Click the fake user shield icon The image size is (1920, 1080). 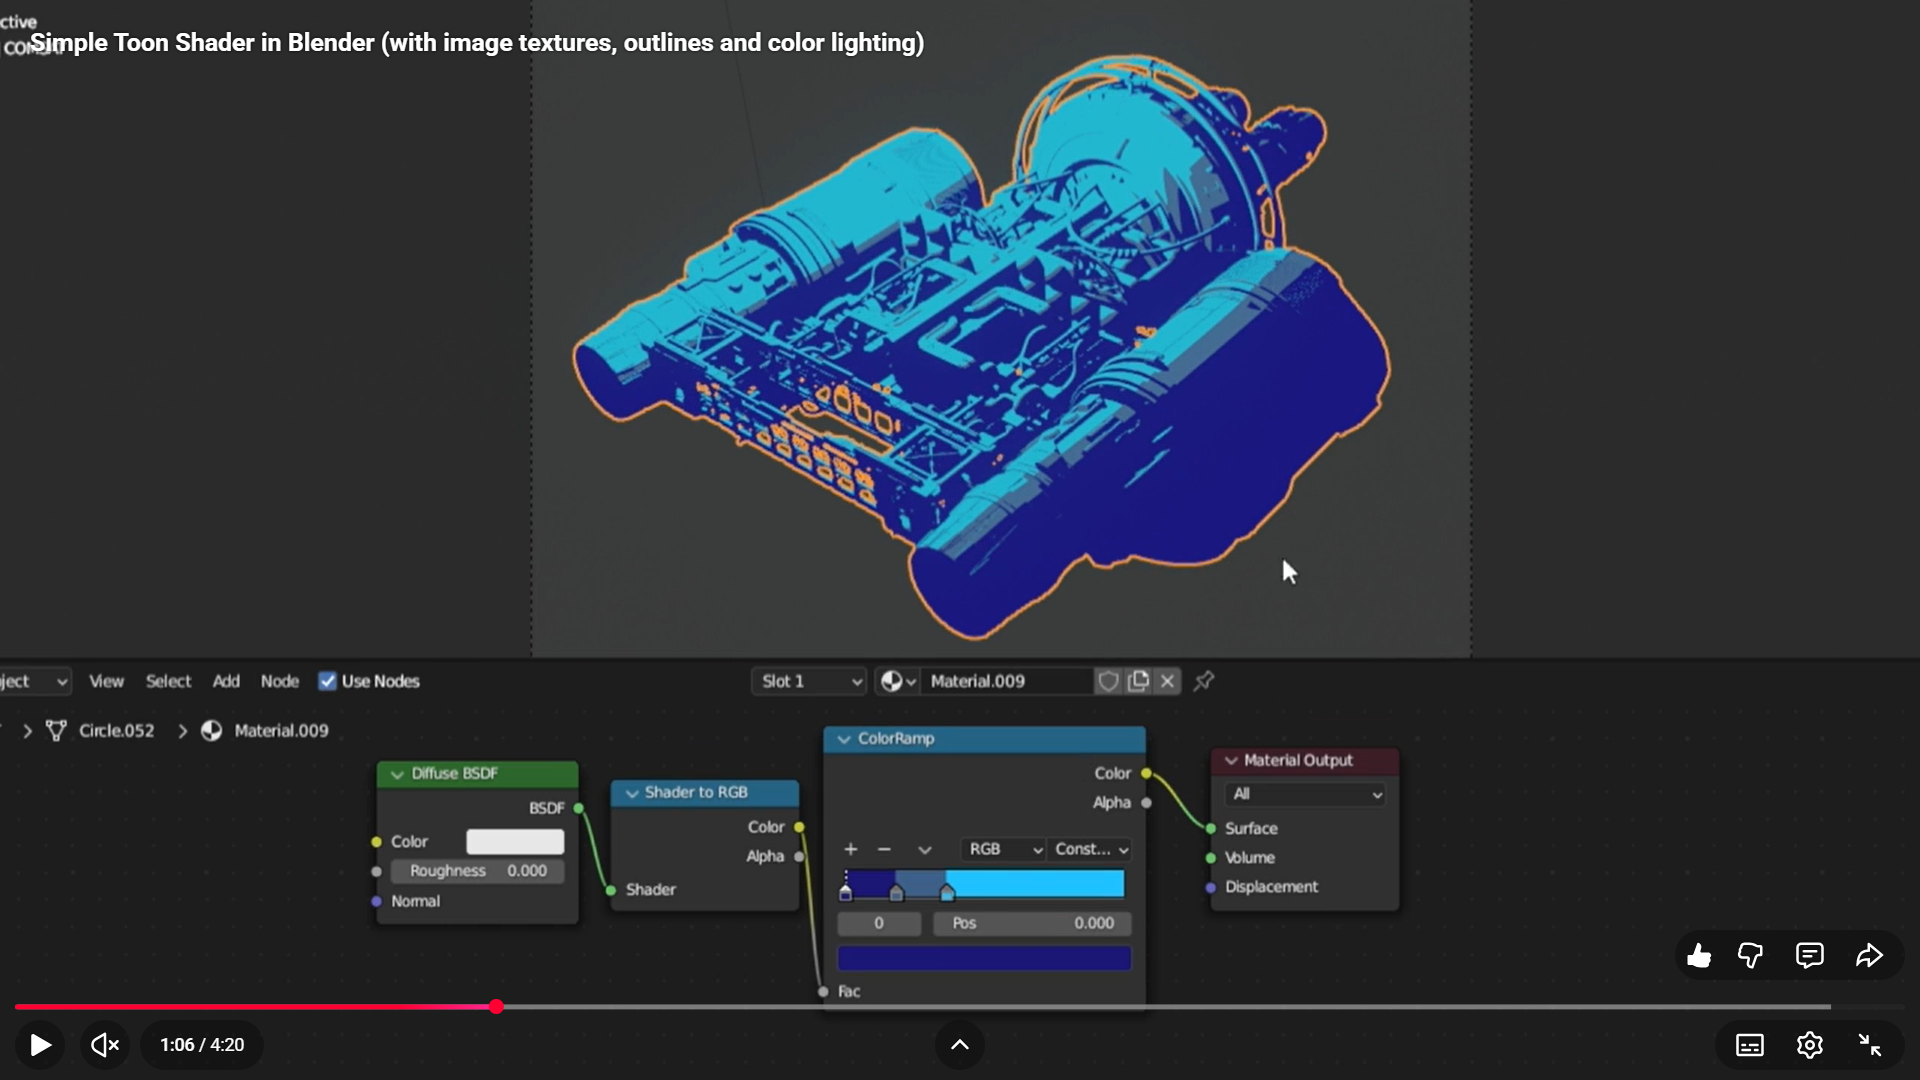coord(1108,681)
